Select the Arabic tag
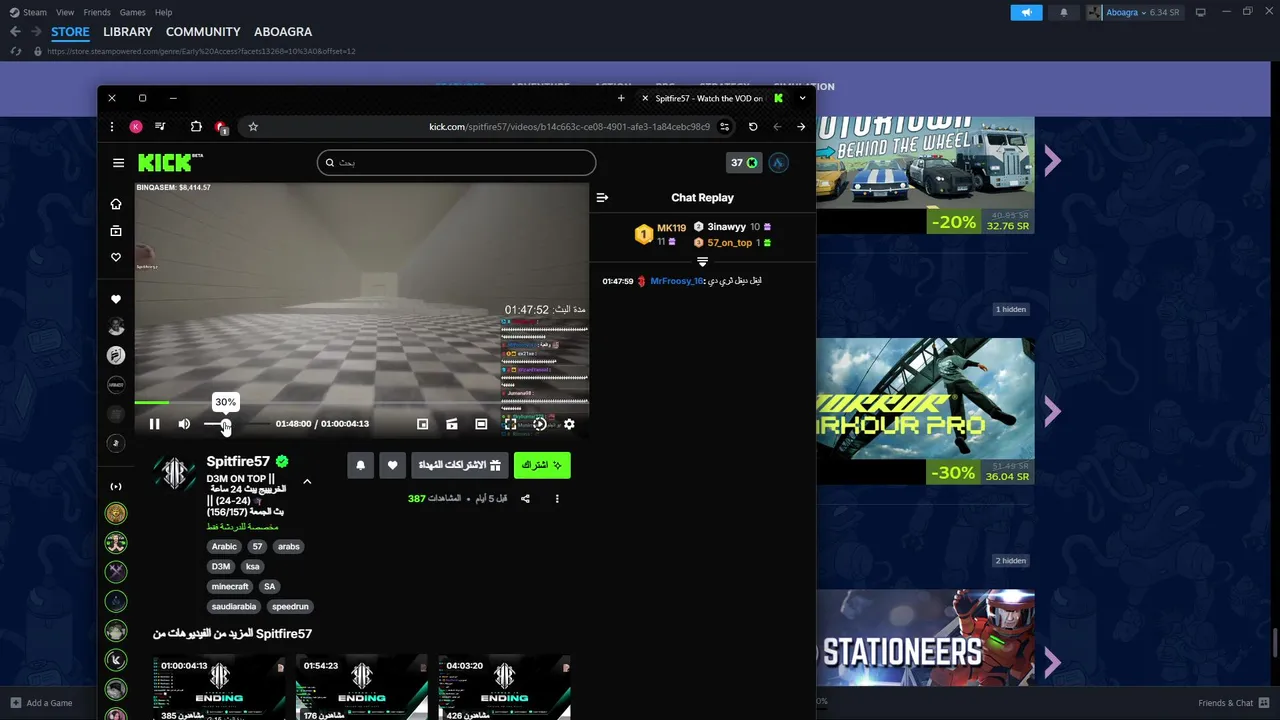Viewport: 1280px width, 720px height. 224,547
